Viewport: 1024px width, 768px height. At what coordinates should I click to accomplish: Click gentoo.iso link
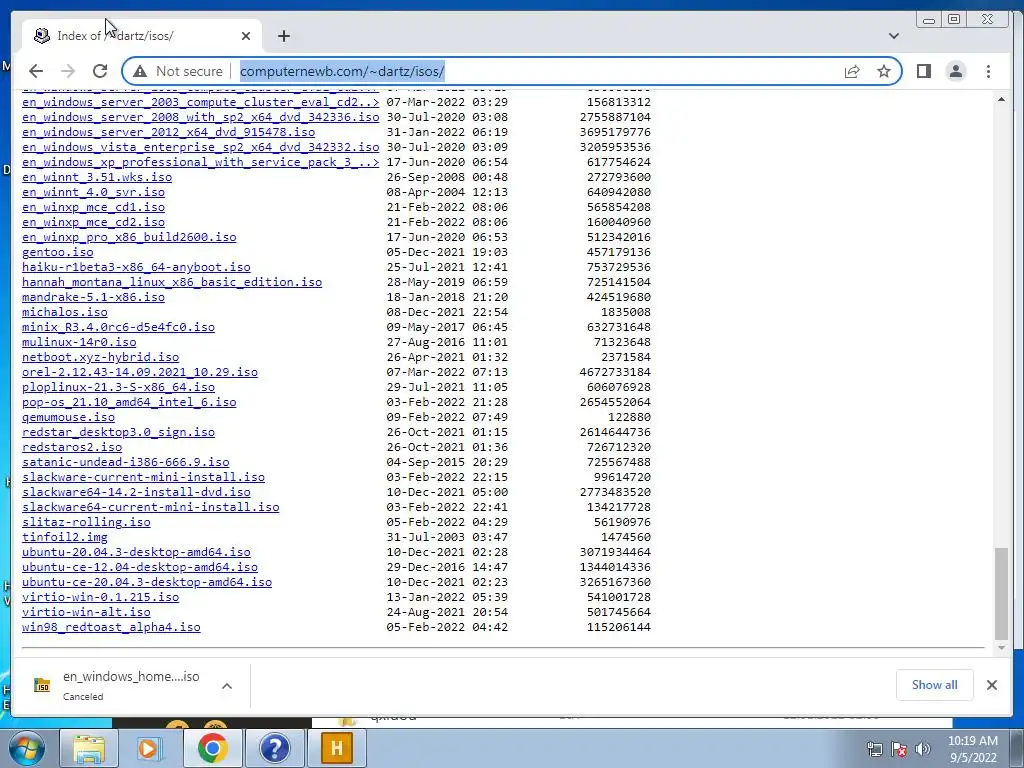[57, 252]
